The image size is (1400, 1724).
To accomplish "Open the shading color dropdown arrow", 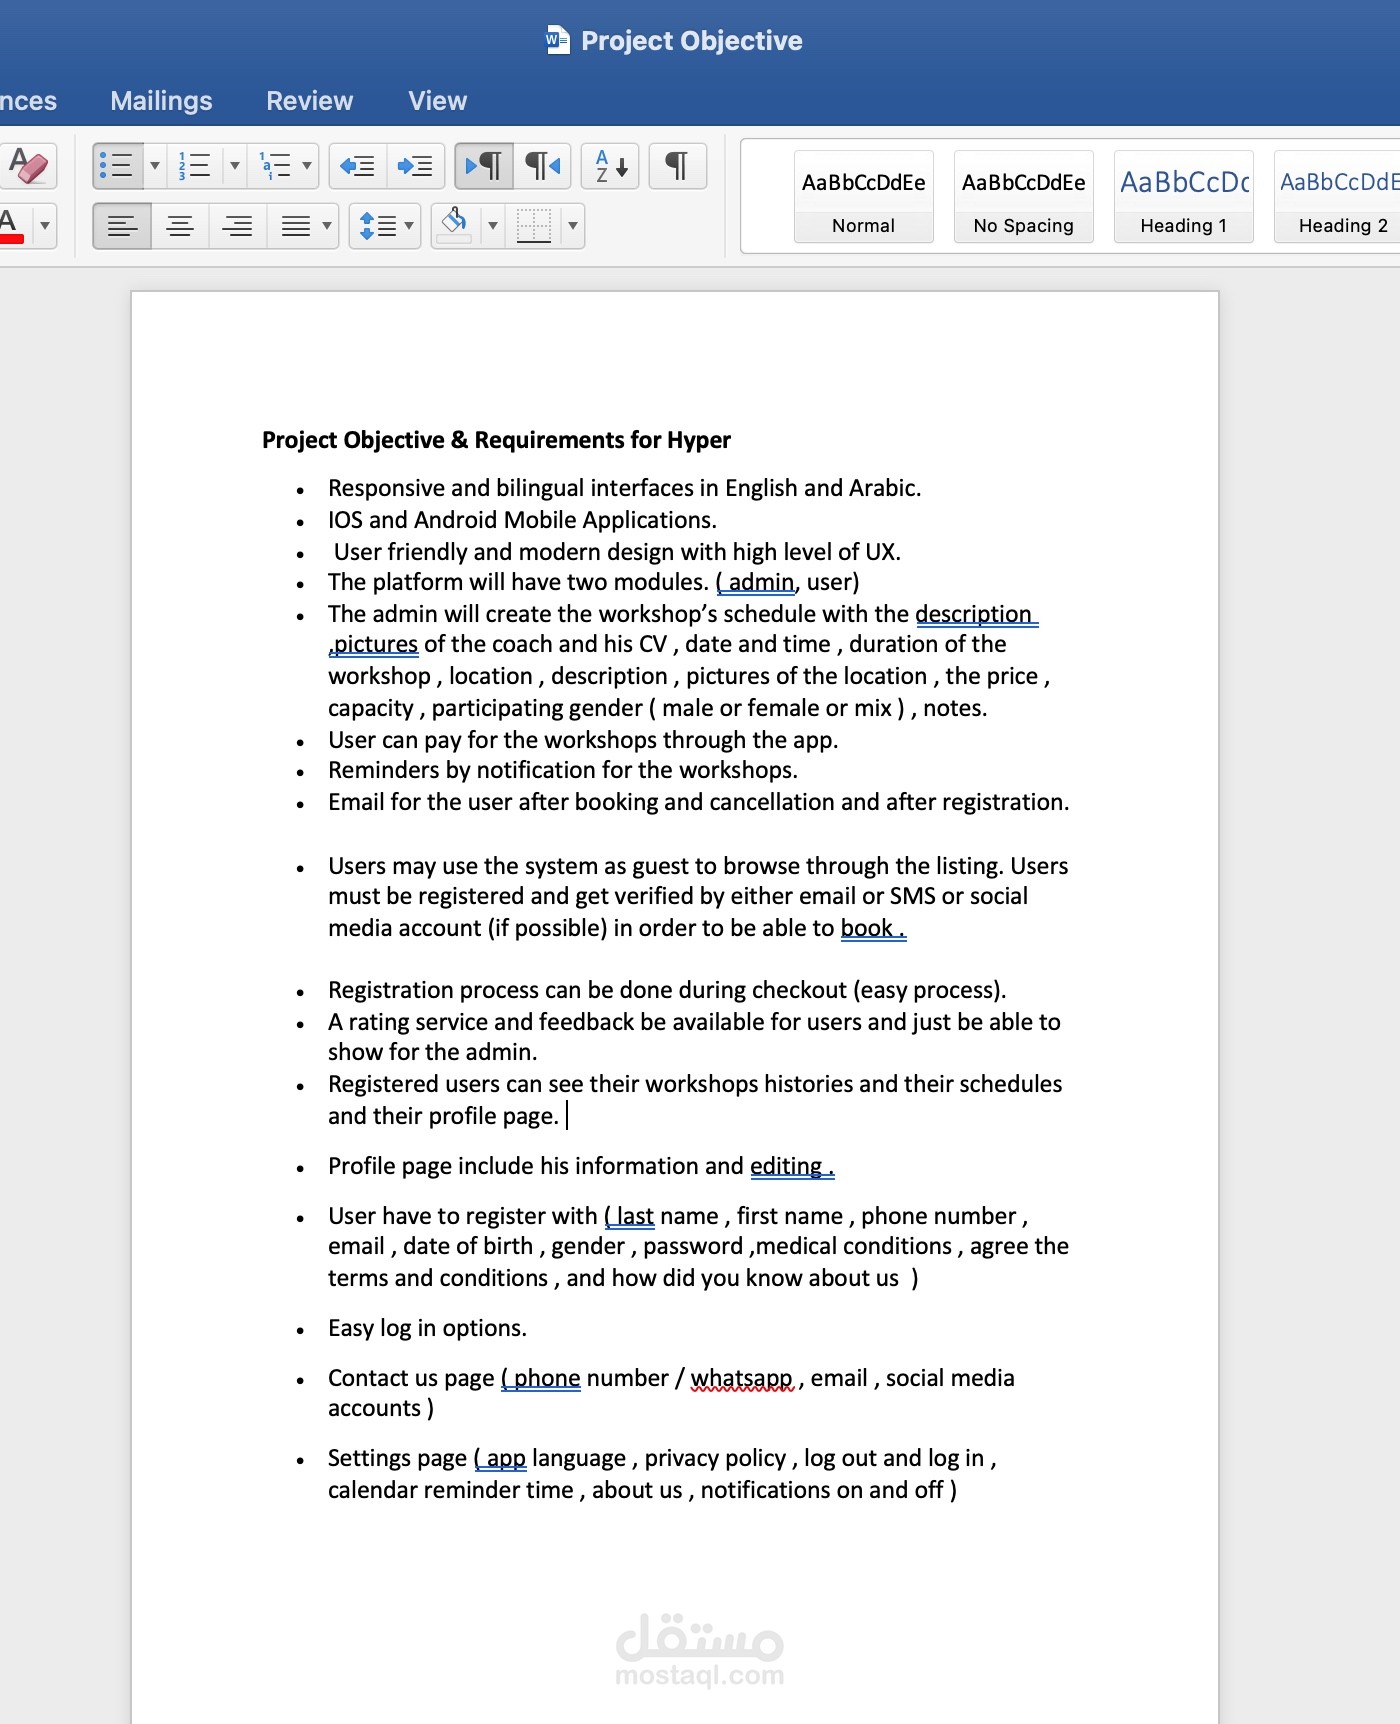I will pyautogui.click(x=492, y=226).
